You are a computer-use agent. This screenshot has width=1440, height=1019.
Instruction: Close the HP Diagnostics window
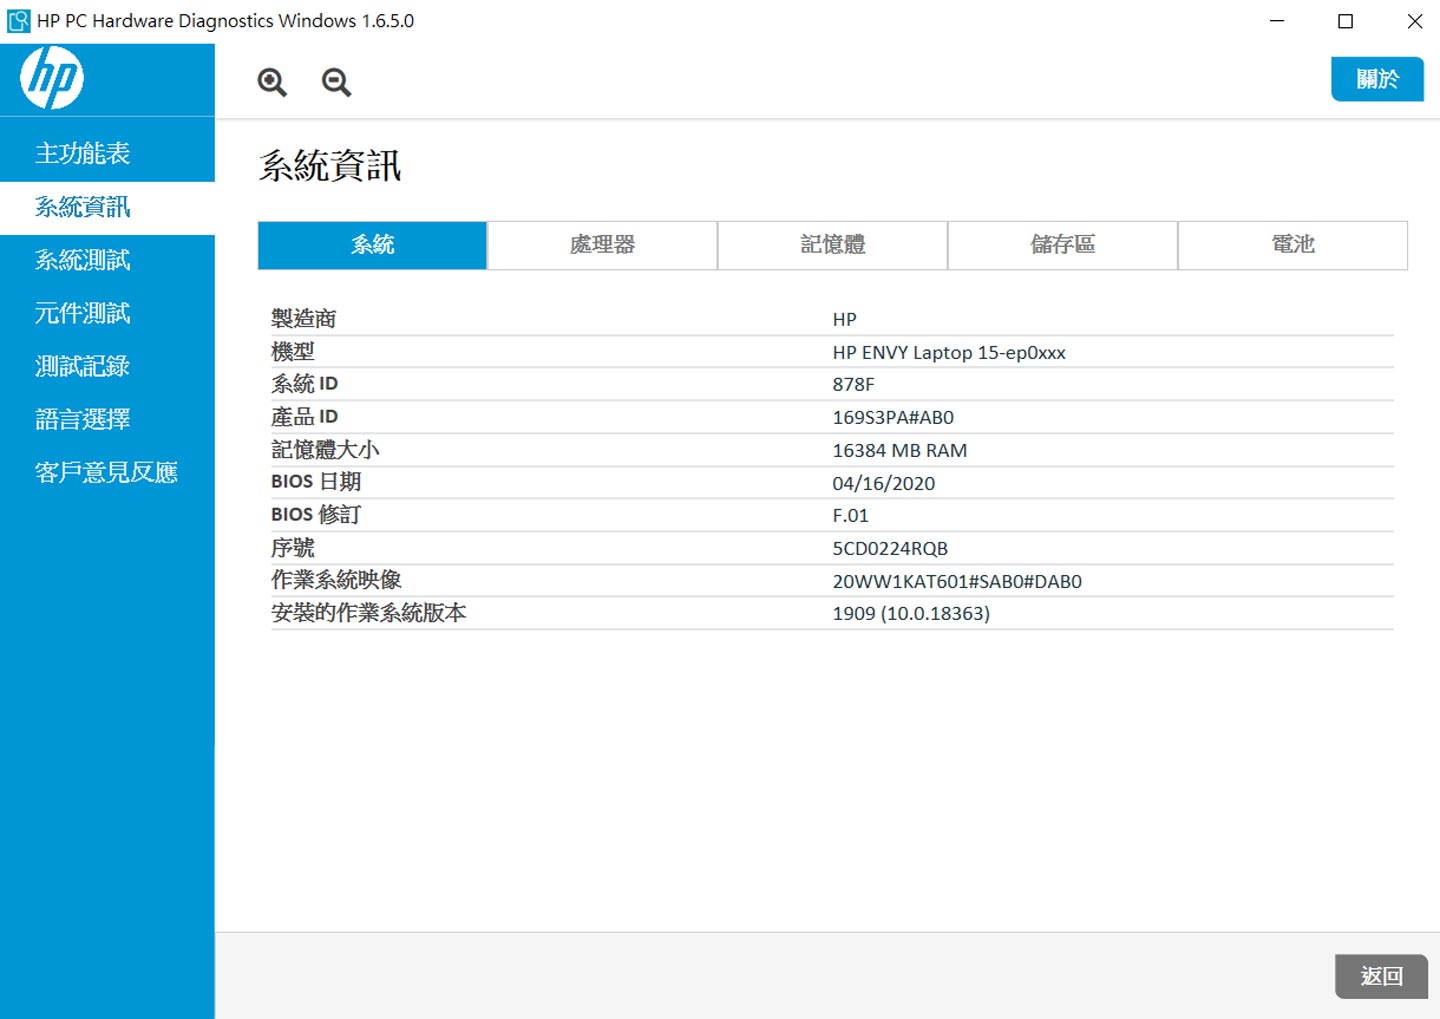(x=1415, y=21)
